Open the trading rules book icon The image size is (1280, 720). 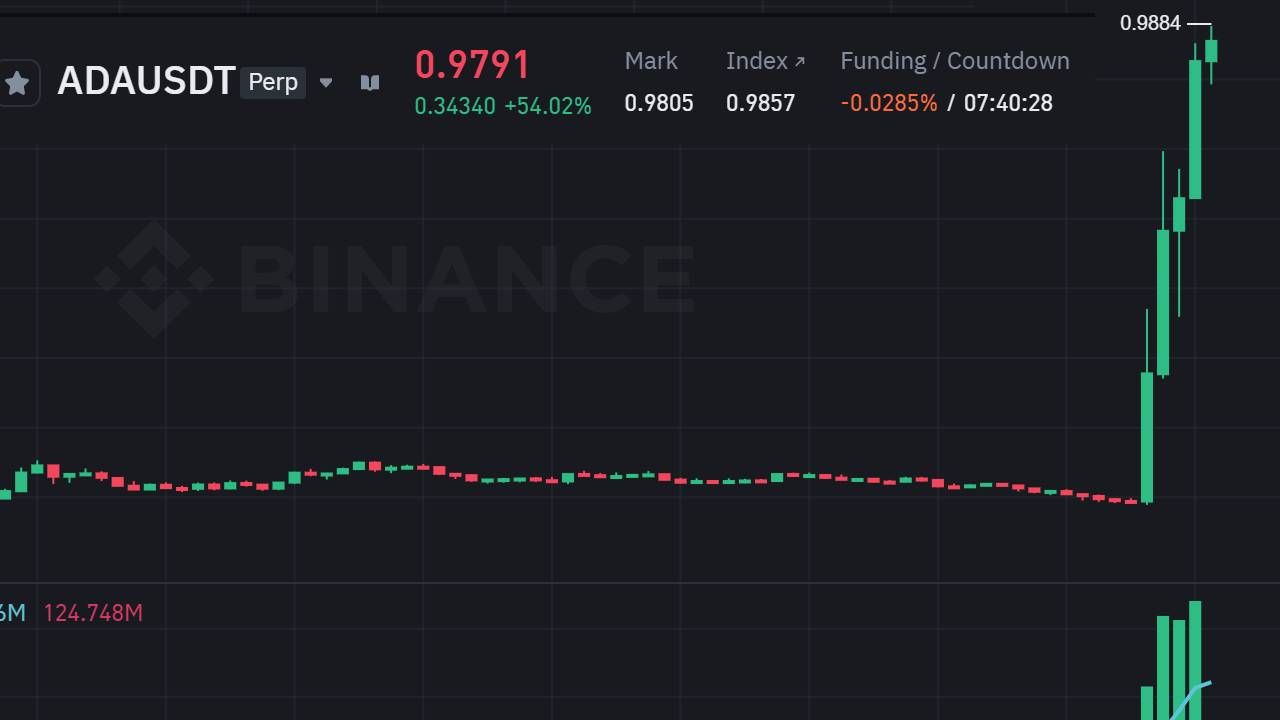pos(370,82)
